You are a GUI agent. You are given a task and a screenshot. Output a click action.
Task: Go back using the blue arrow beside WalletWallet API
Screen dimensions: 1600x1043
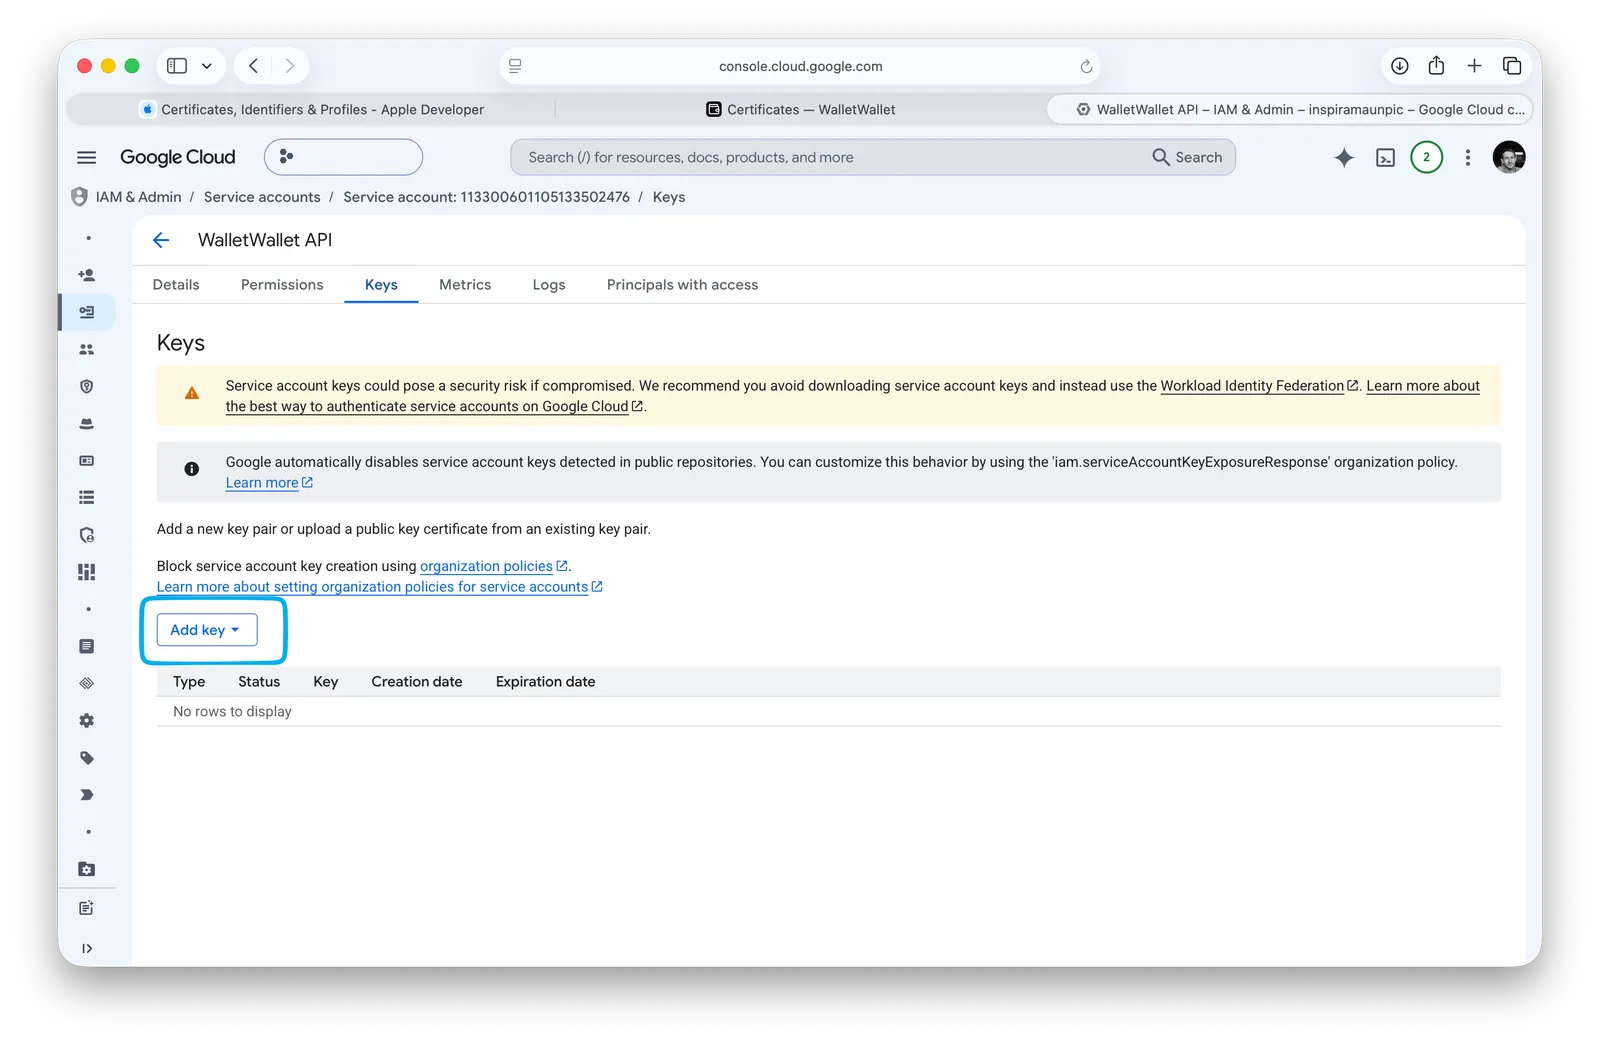(x=161, y=240)
